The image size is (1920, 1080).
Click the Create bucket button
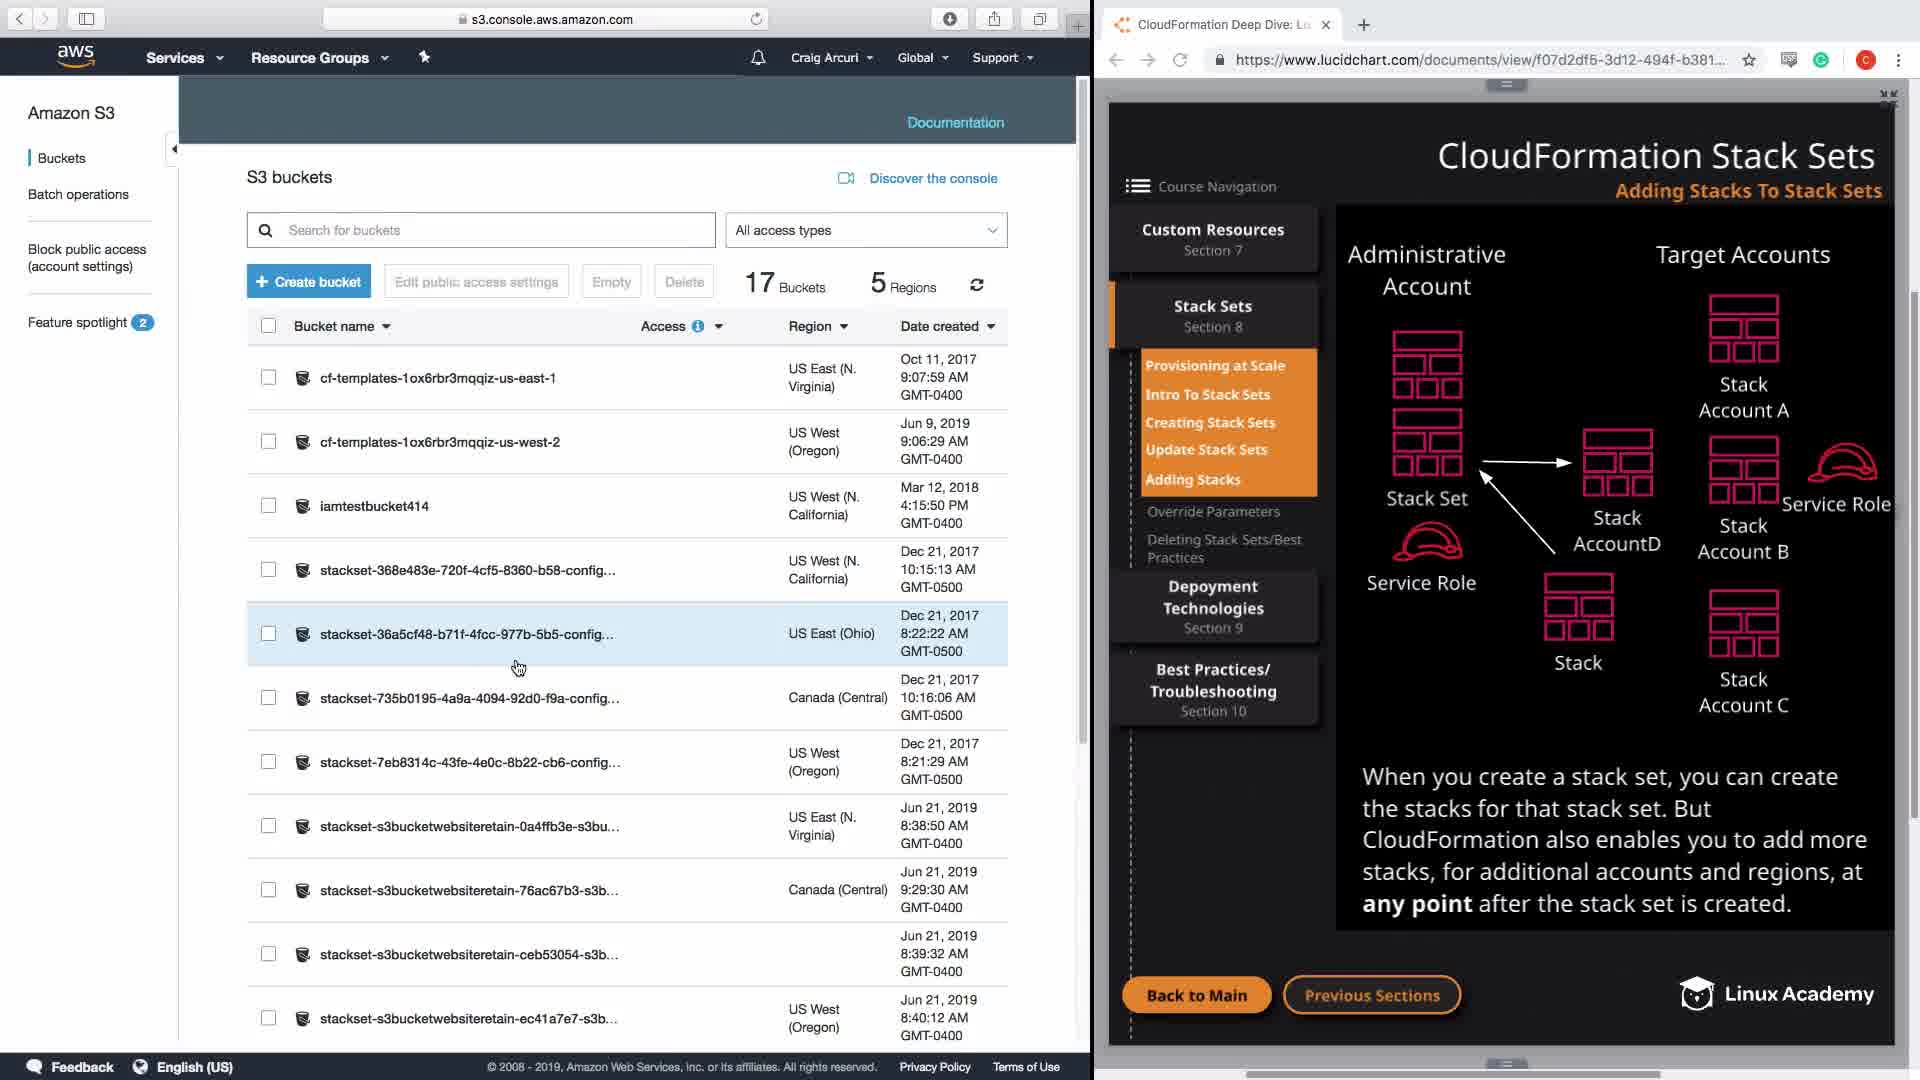pyautogui.click(x=309, y=282)
